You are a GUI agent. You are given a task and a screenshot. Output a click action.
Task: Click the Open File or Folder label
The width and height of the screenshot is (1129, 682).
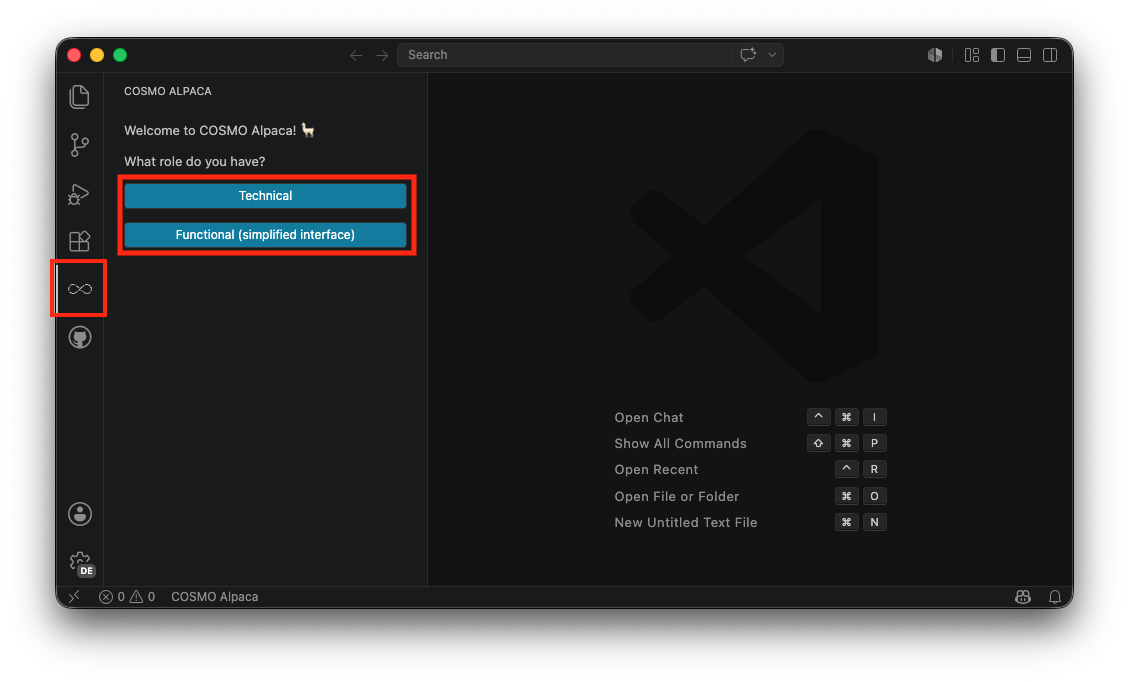tap(677, 496)
